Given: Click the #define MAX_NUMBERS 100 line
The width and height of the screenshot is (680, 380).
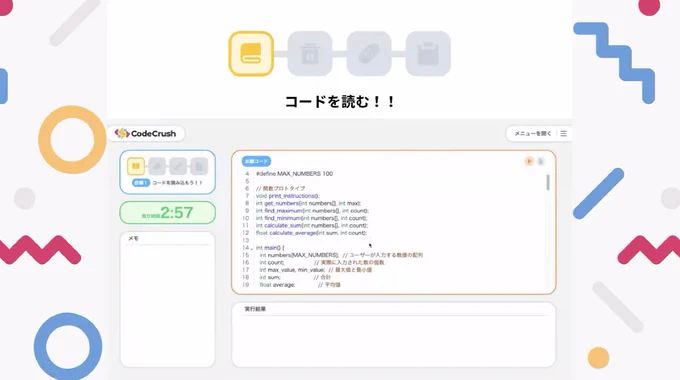Looking at the screenshot, I should 294,174.
